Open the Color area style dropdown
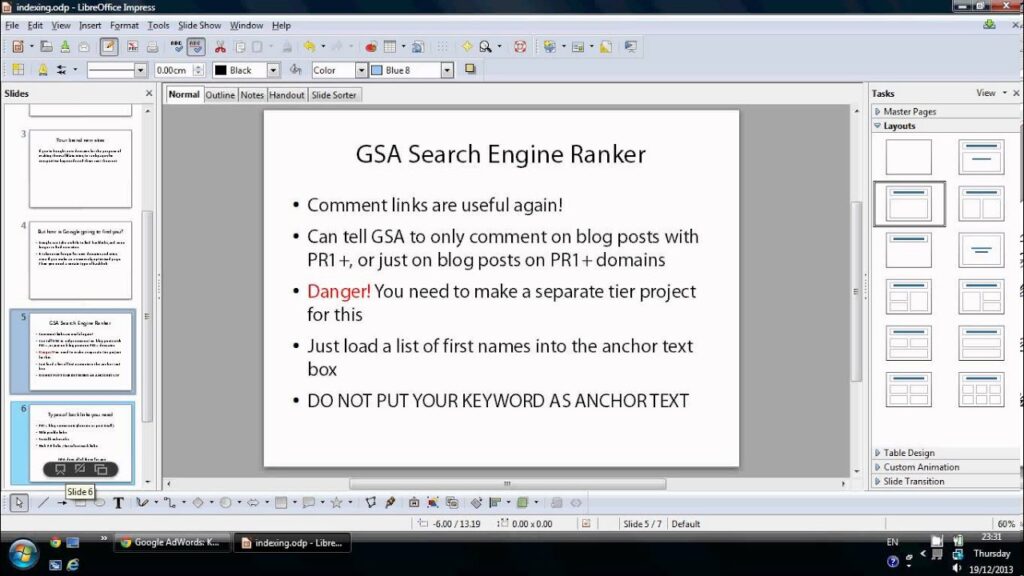 coord(361,70)
